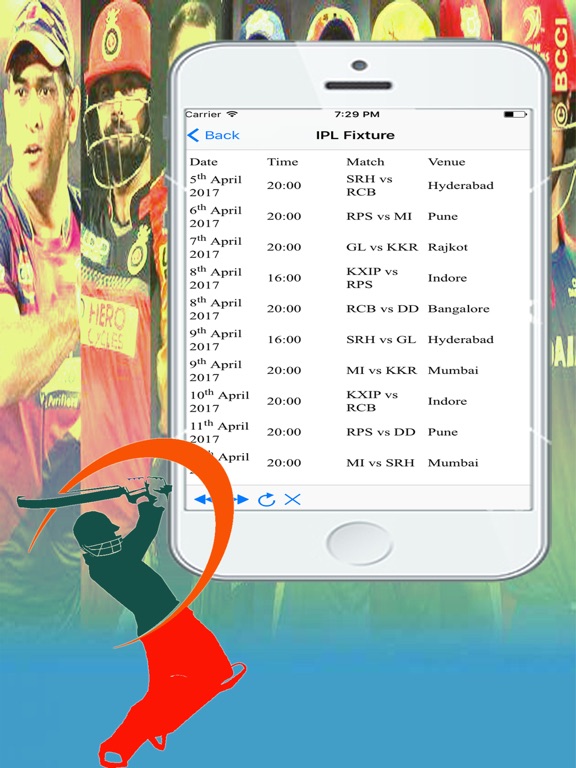The height and width of the screenshot is (768, 576).
Task: Select the RPS vs MI match
Action: [379, 216]
